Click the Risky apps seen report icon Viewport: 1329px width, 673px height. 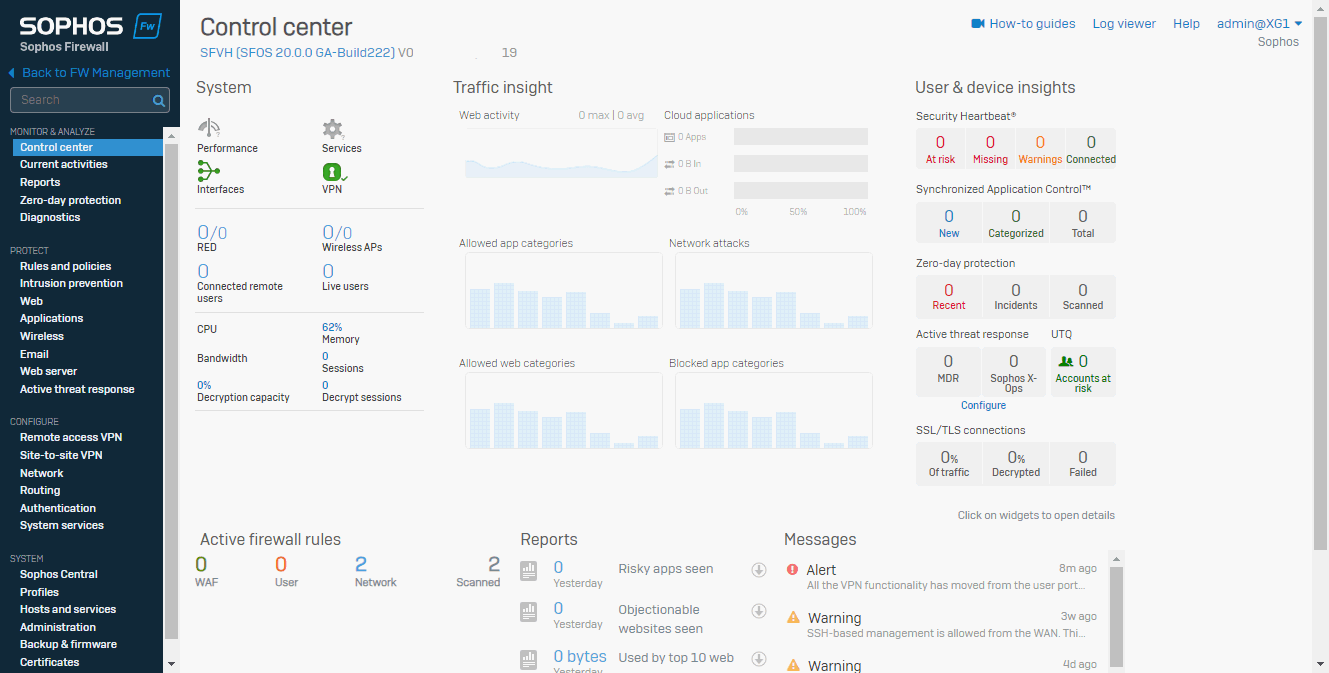click(x=529, y=571)
